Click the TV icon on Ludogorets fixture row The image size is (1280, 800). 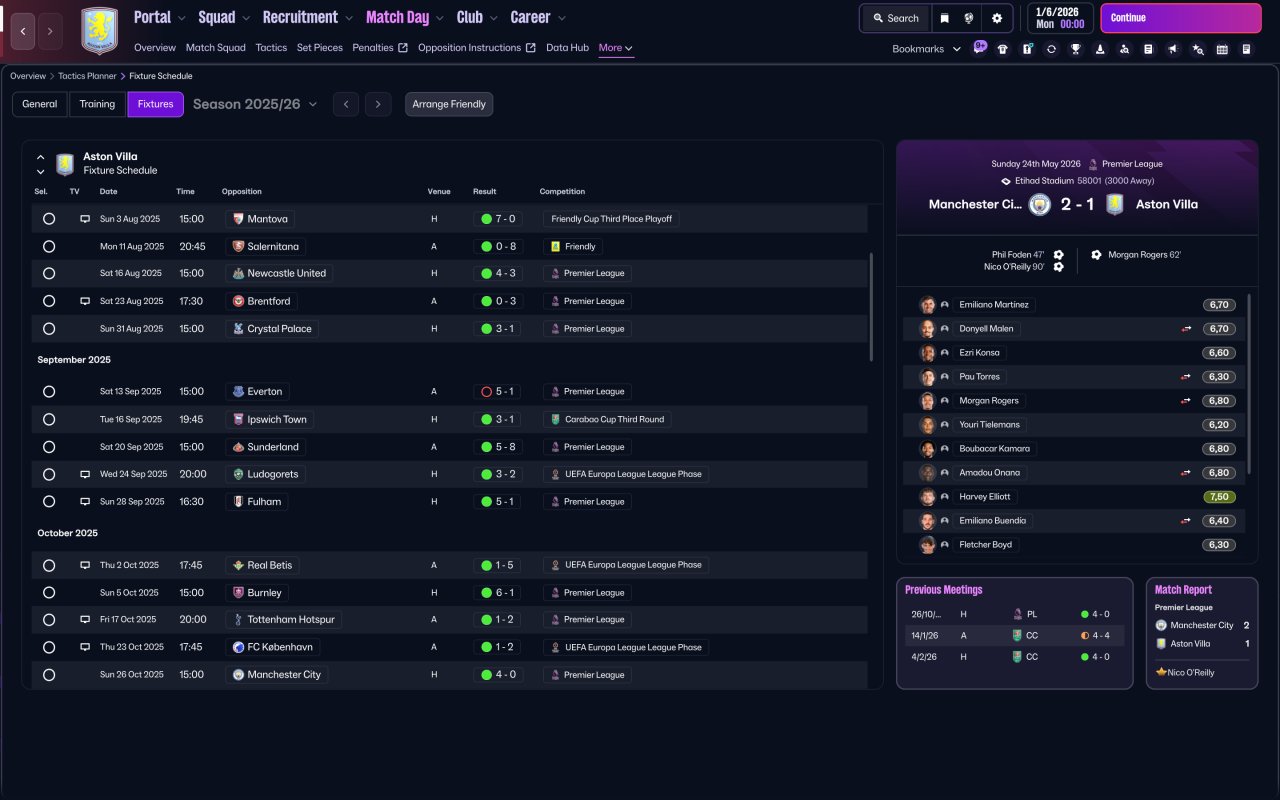coord(85,474)
